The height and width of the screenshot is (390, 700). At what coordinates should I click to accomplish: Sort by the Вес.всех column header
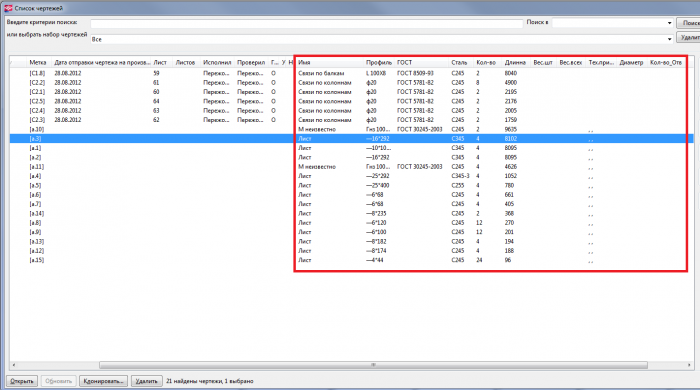(571, 62)
